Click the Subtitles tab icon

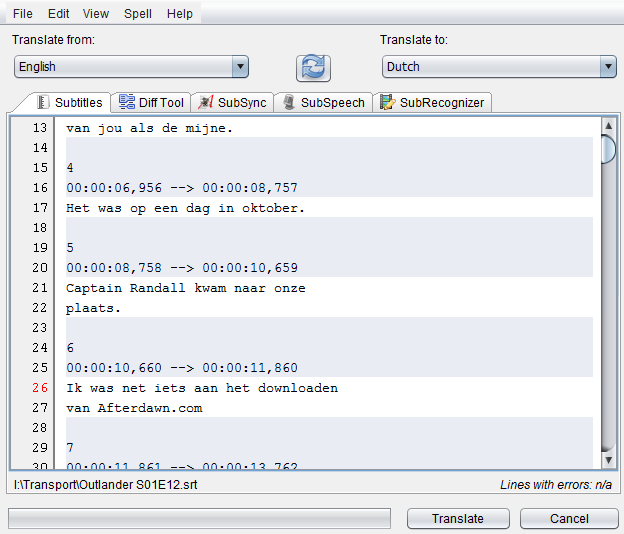(43, 103)
